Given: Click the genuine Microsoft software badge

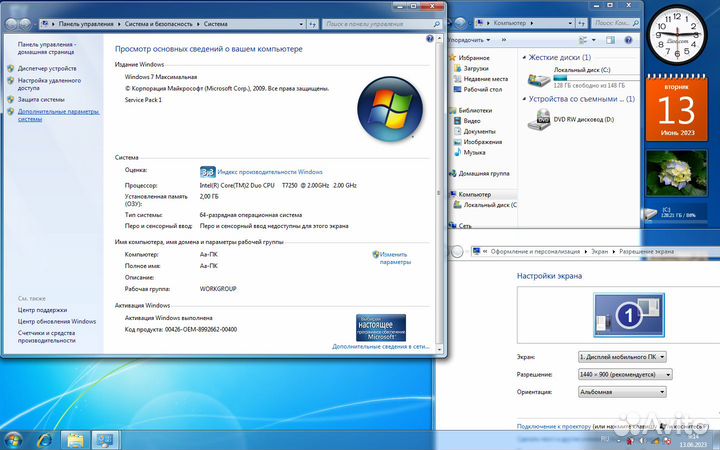Looking at the screenshot, I should pyautogui.click(x=381, y=327).
